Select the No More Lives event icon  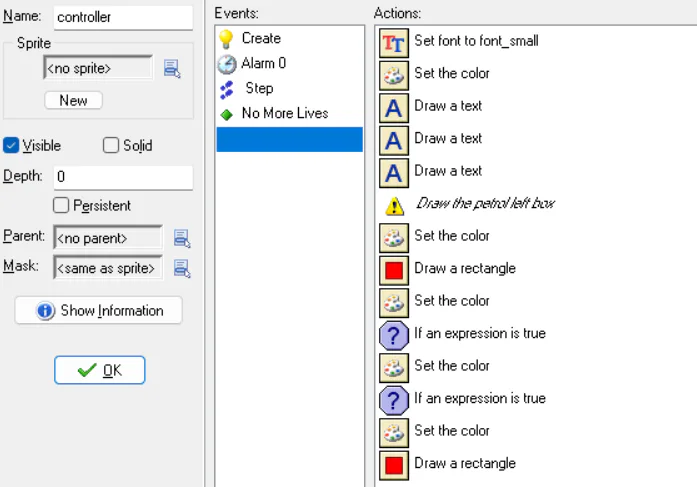227,114
